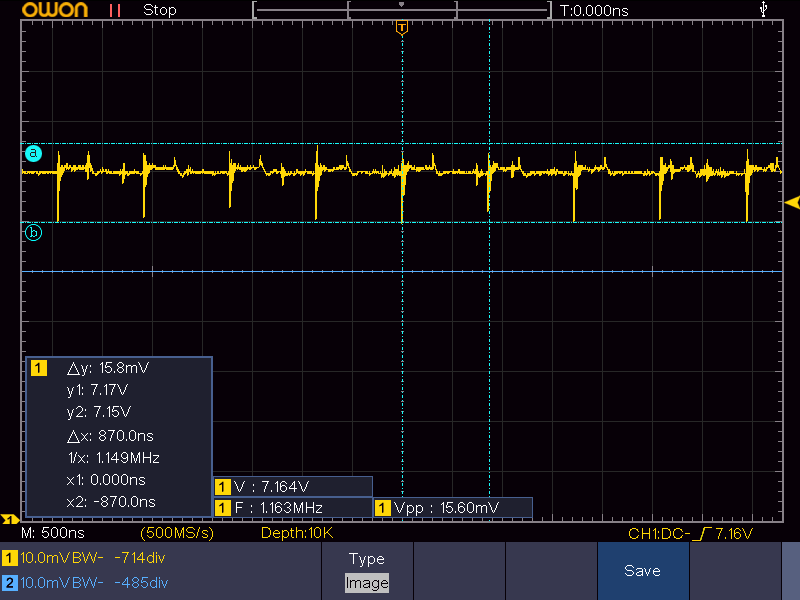
Task: Select the Image type value
Action: point(366,582)
